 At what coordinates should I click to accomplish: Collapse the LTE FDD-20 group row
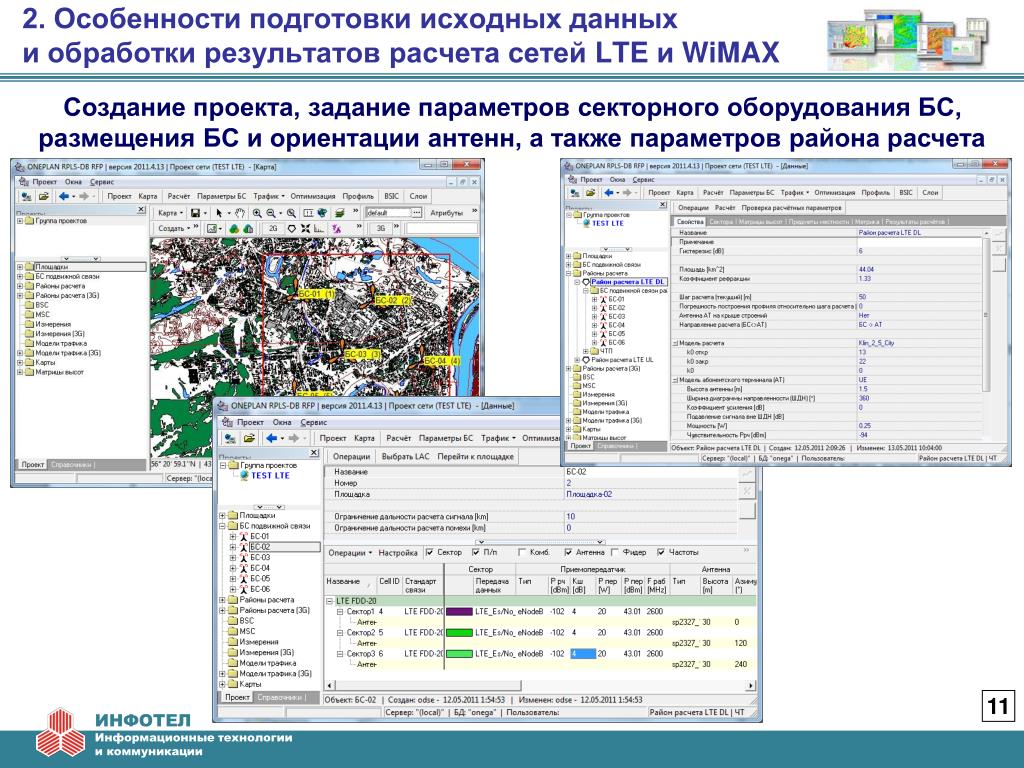[330, 601]
